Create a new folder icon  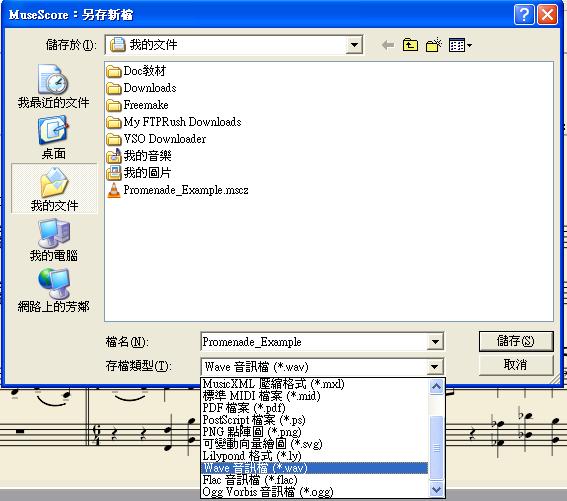click(434, 45)
